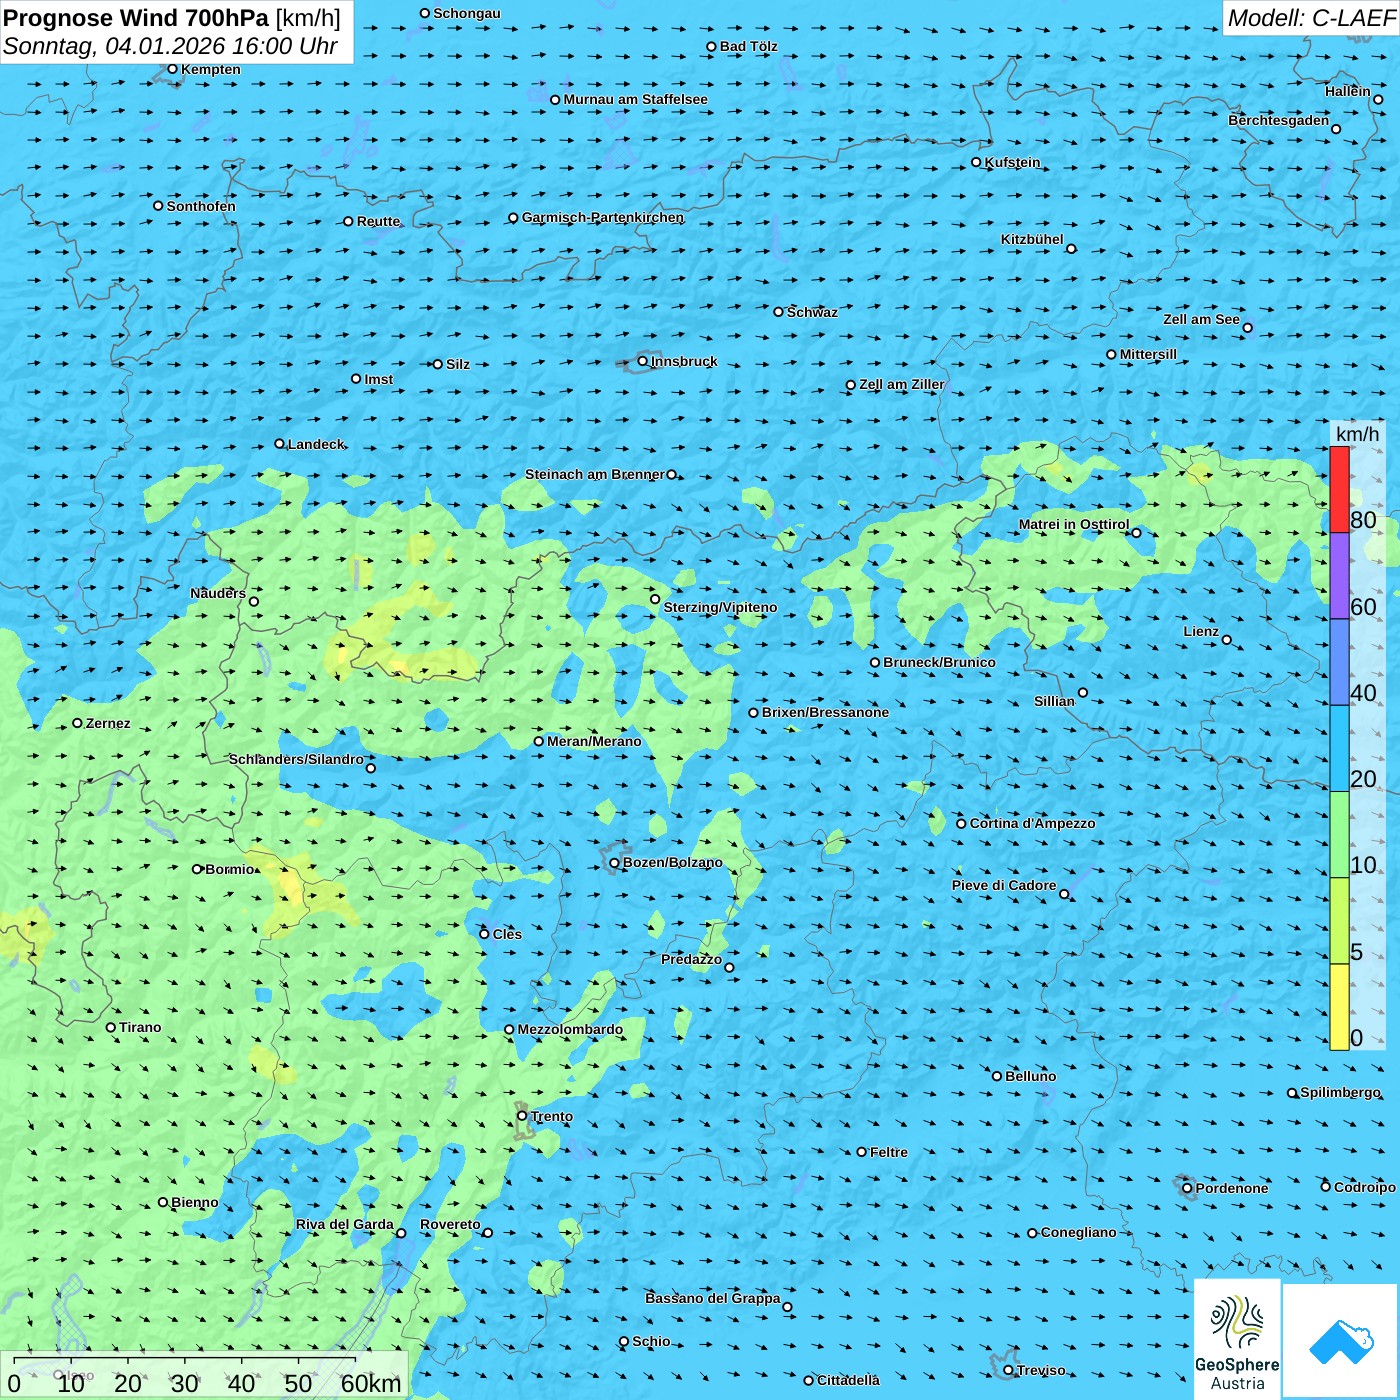Click the blue cloud logo icon
This screenshot has height=1400, width=1400.
point(1340,1341)
